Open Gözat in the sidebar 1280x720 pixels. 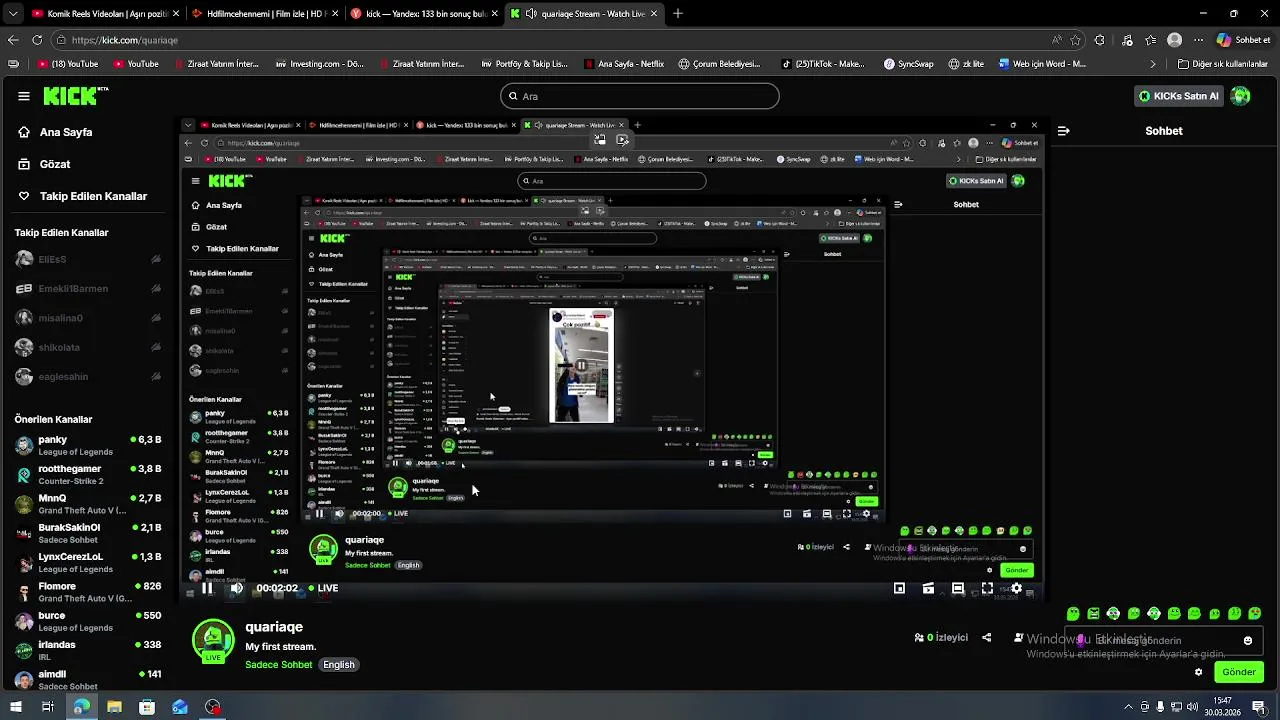point(55,164)
